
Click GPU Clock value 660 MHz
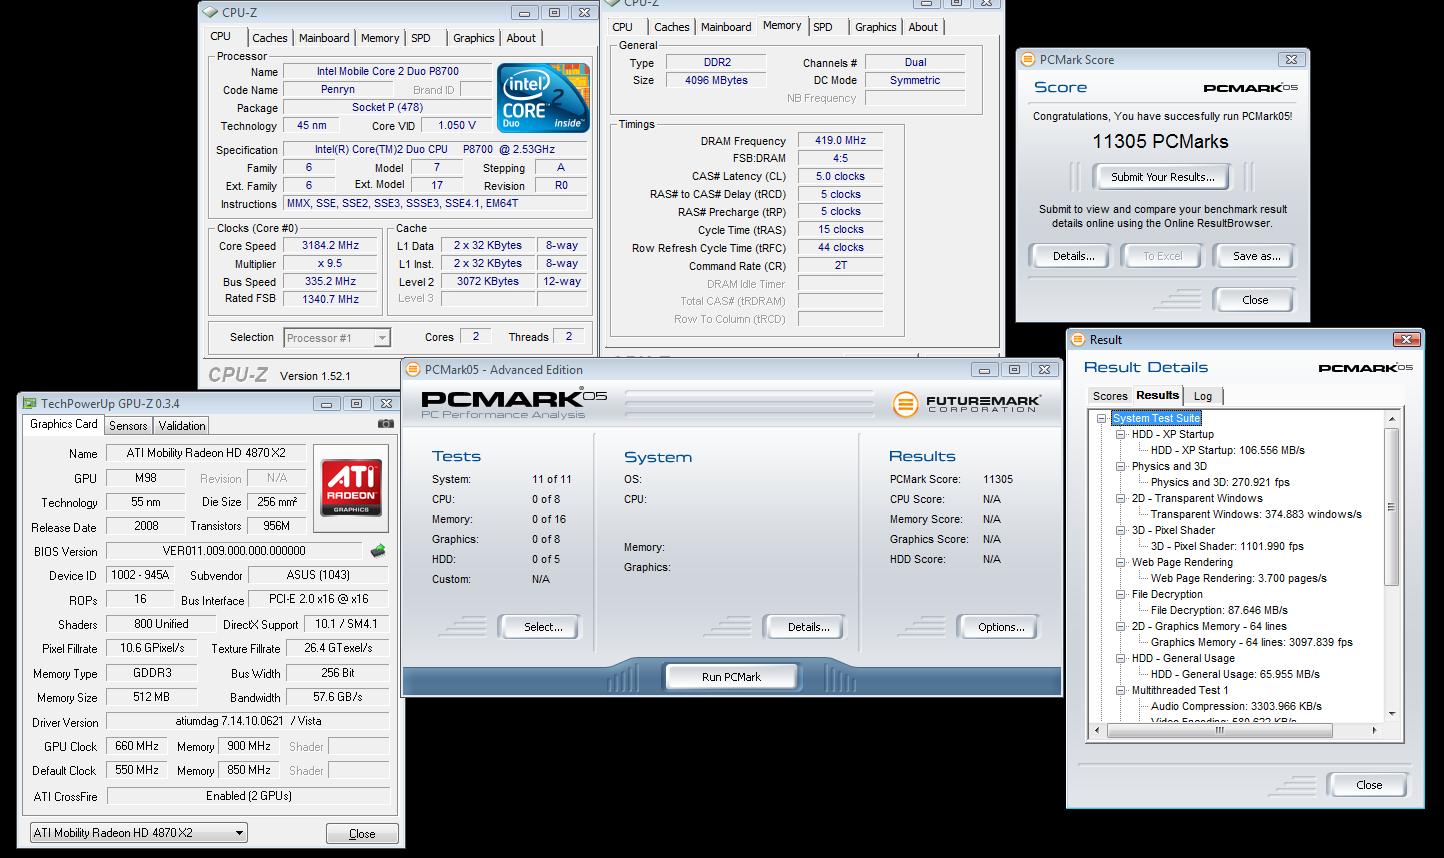click(x=137, y=747)
